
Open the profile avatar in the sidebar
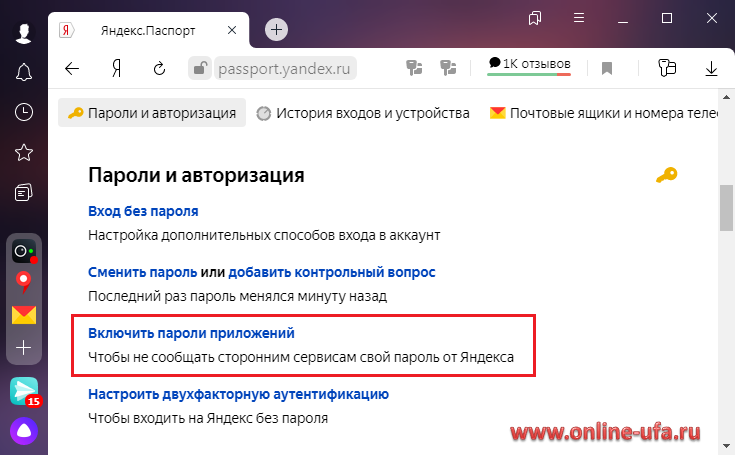23,33
